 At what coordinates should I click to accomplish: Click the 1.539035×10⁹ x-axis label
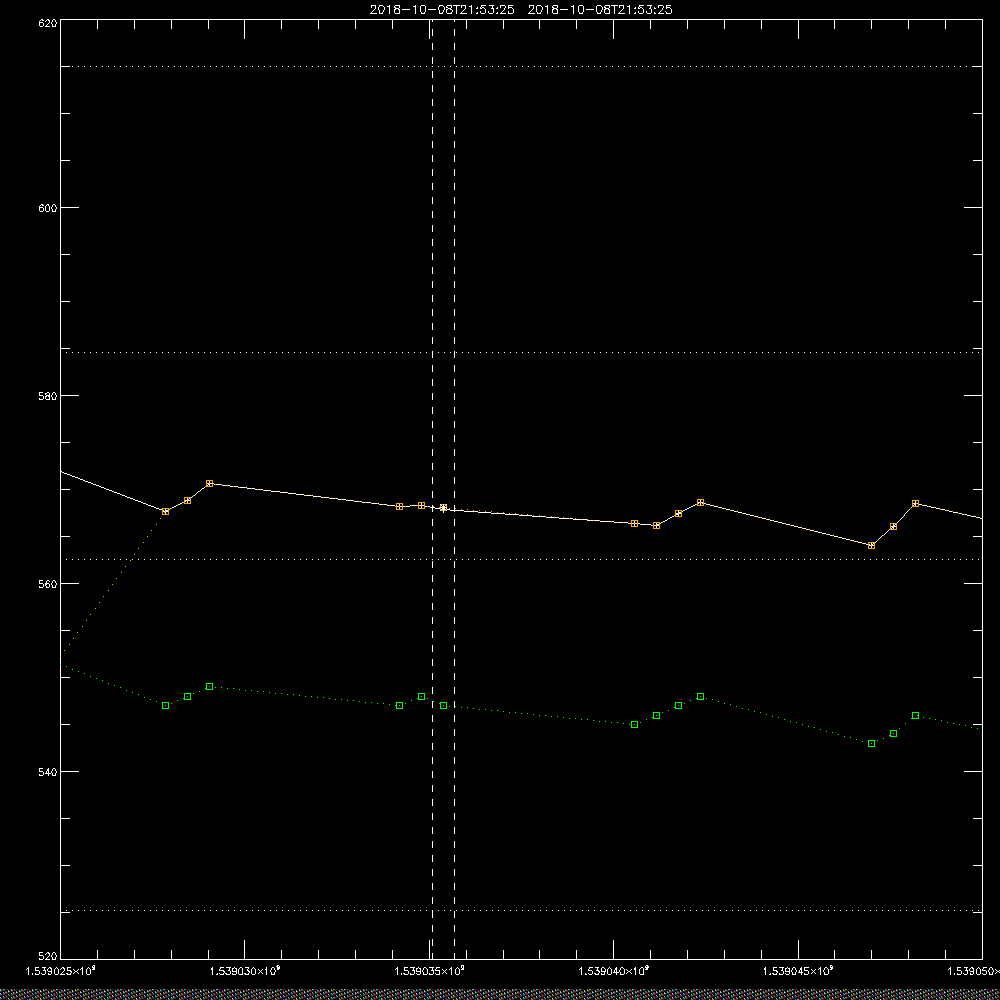click(429, 971)
